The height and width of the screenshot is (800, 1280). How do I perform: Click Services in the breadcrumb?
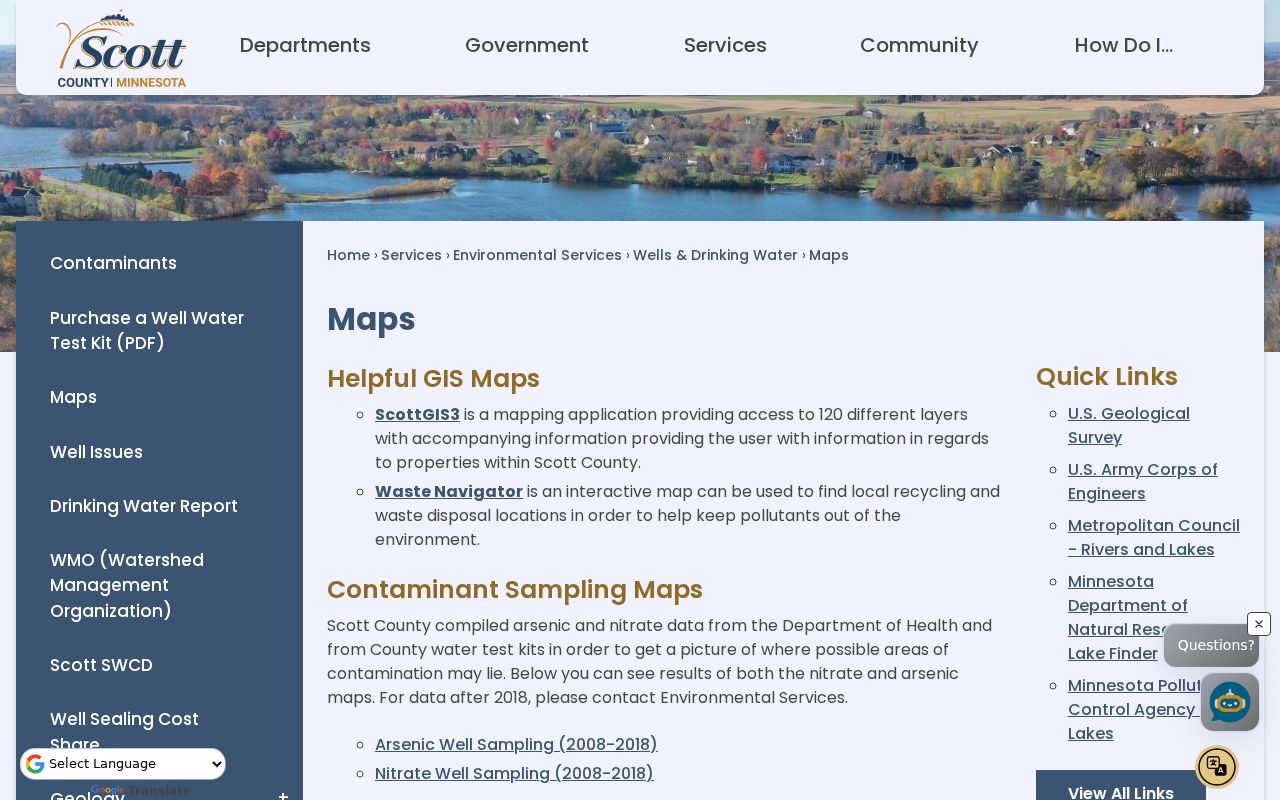pos(411,255)
